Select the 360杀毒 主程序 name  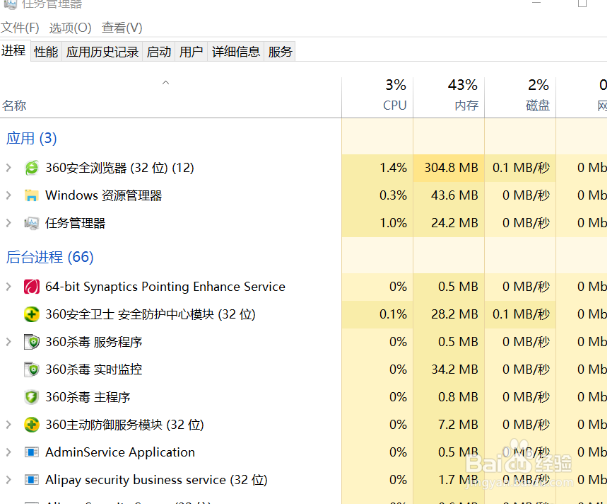[88, 397]
